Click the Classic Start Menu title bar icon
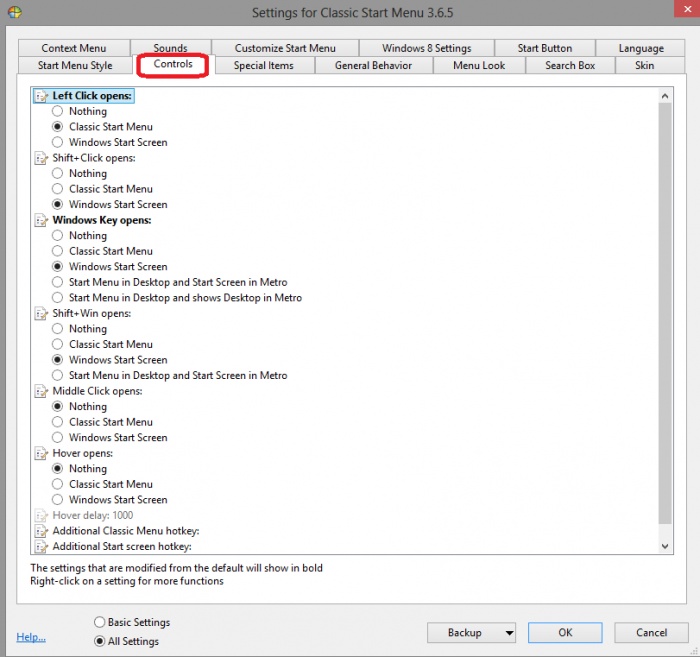The image size is (700, 657). click(14, 12)
